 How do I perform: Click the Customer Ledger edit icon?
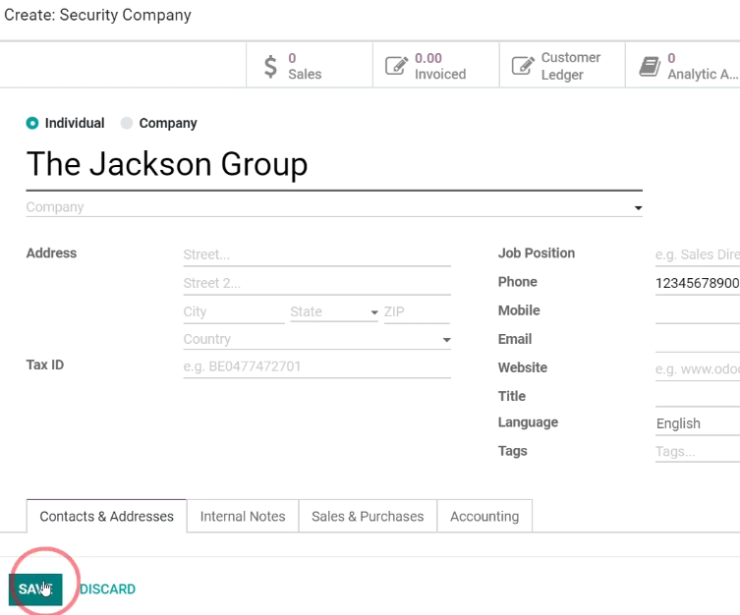523,66
